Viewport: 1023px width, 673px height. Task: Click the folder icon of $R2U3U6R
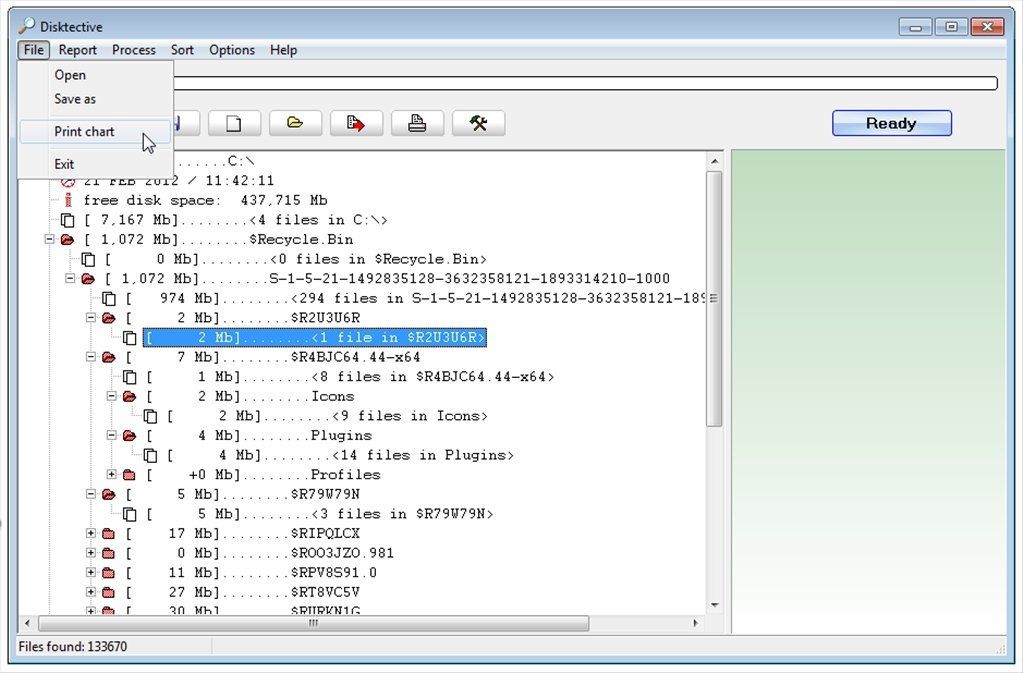point(109,318)
